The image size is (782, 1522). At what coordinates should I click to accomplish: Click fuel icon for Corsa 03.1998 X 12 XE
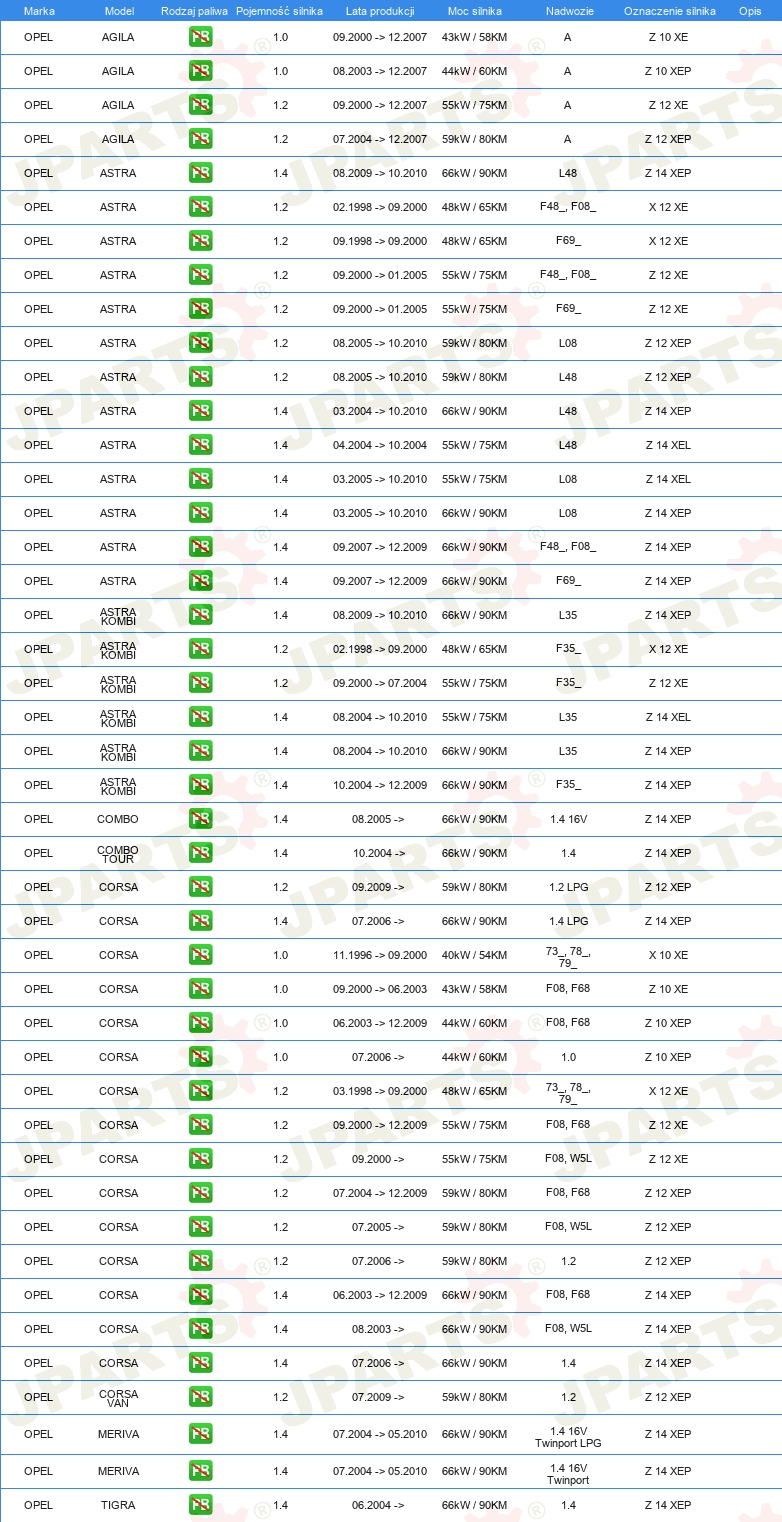point(201,1091)
